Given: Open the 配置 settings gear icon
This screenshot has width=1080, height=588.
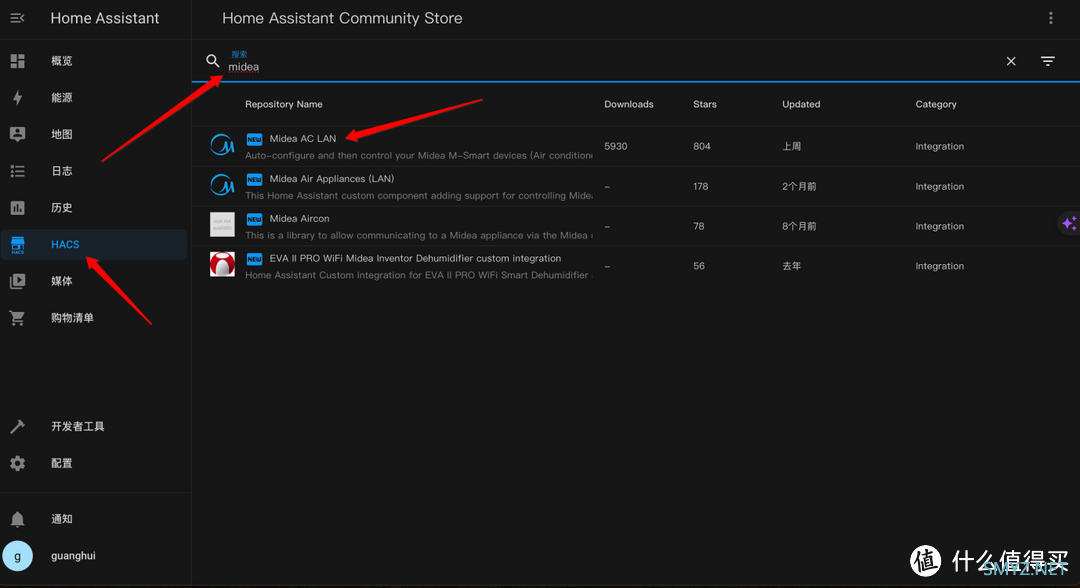Looking at the screenshot, I should 17,463.
